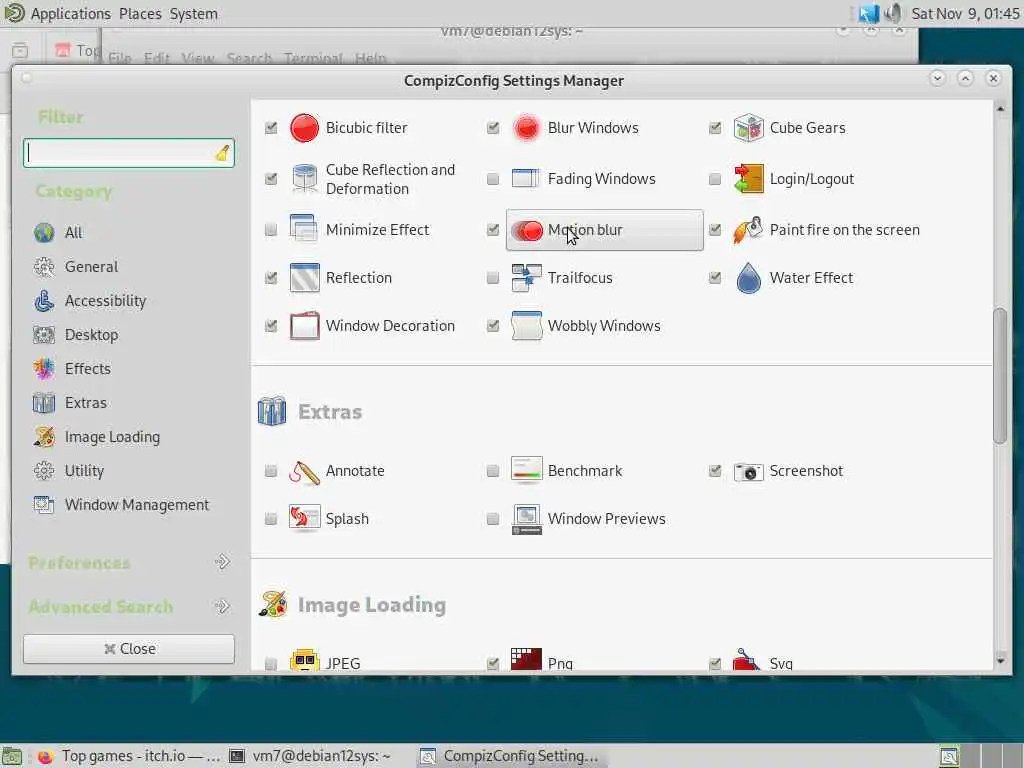Uncheck Wobbly Windows checkbox
The width and height of the screenshot is (1024, 768).
493,325
